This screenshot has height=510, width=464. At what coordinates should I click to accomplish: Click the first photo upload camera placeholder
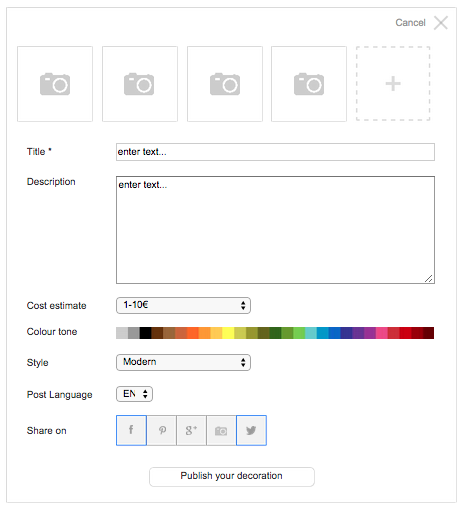click(55, 84)
